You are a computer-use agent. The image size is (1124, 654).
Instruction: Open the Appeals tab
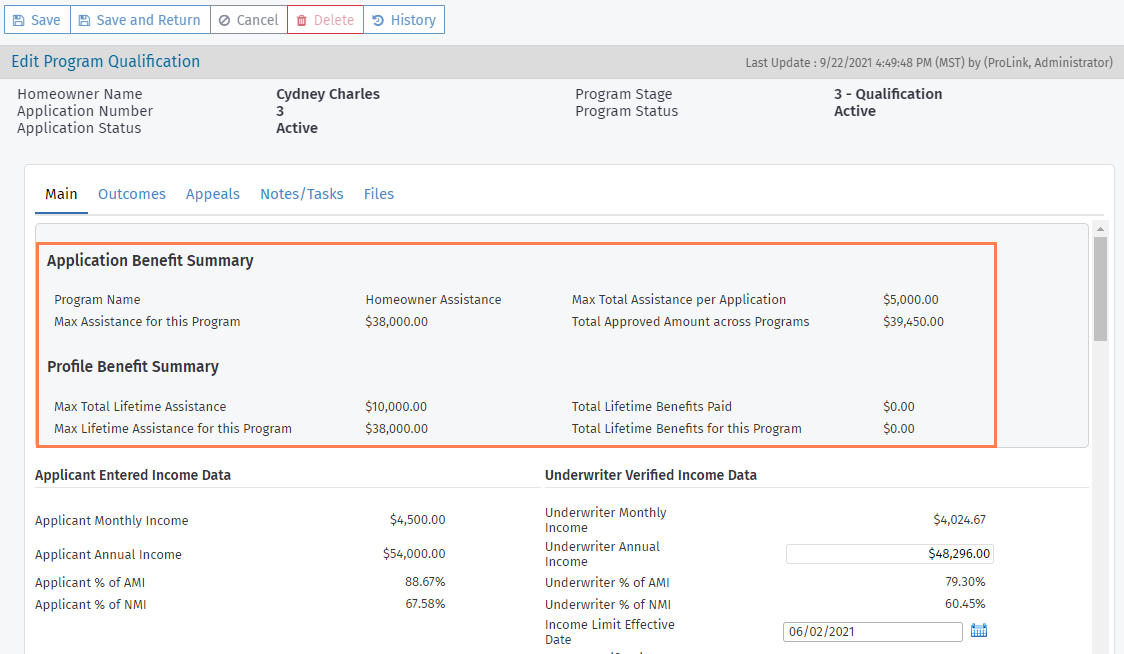tap(212, 194)
